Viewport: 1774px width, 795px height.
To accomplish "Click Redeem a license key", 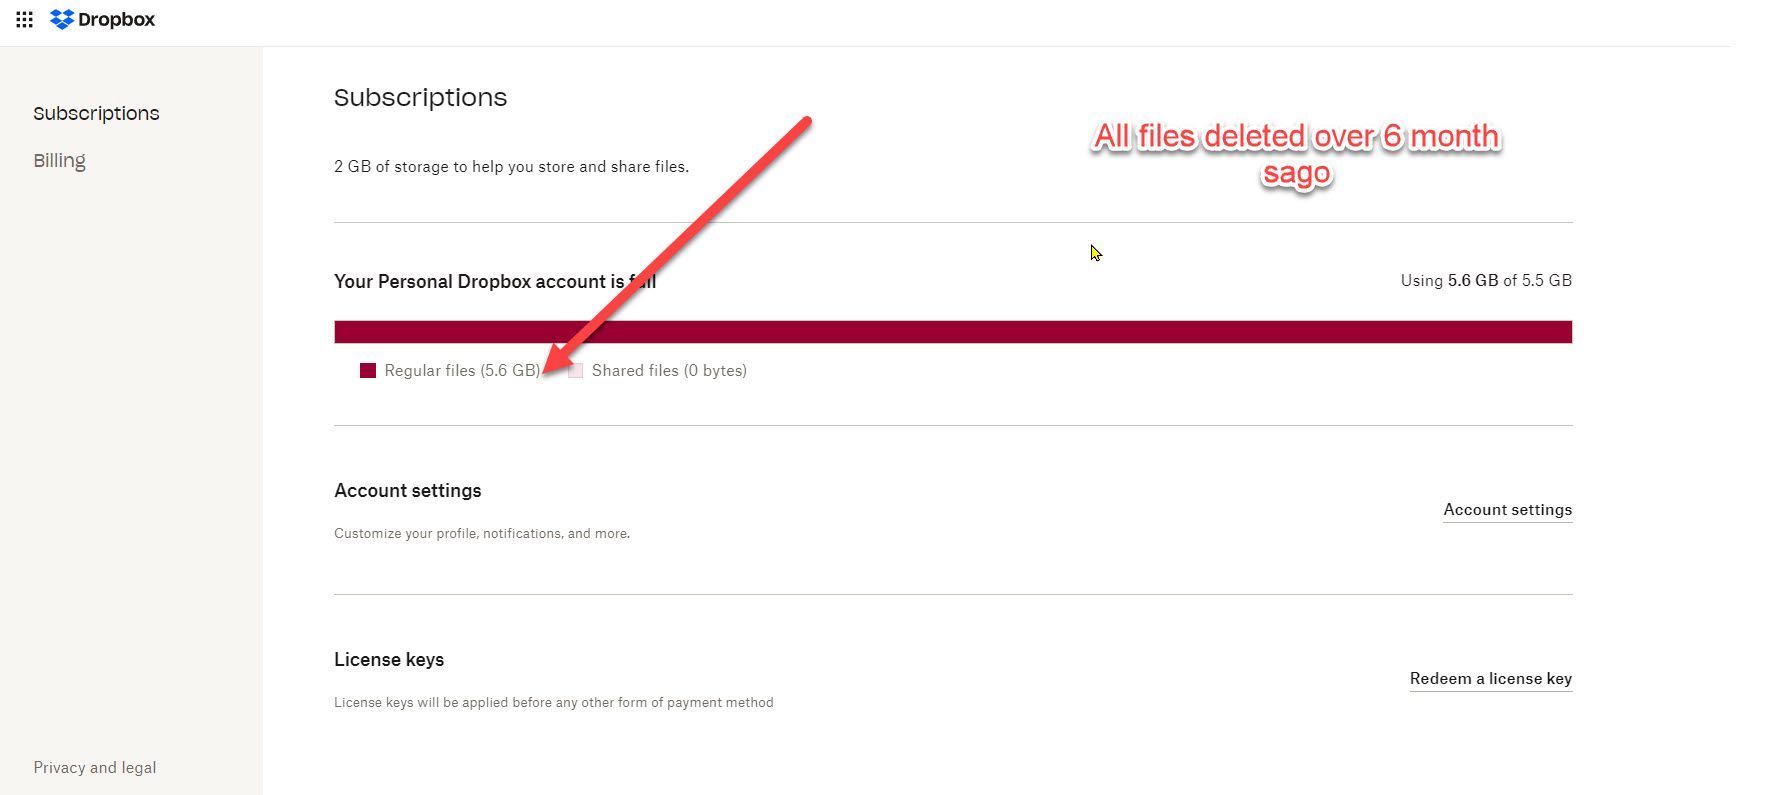I will [x=1490, y=679].
